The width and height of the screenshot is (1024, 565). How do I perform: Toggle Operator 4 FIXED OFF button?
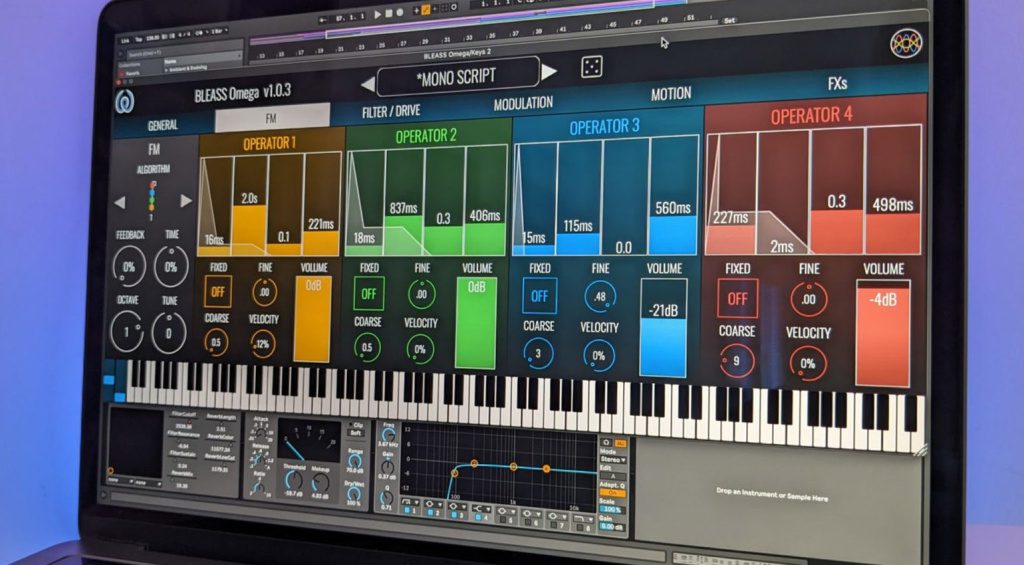click(737, 299)
